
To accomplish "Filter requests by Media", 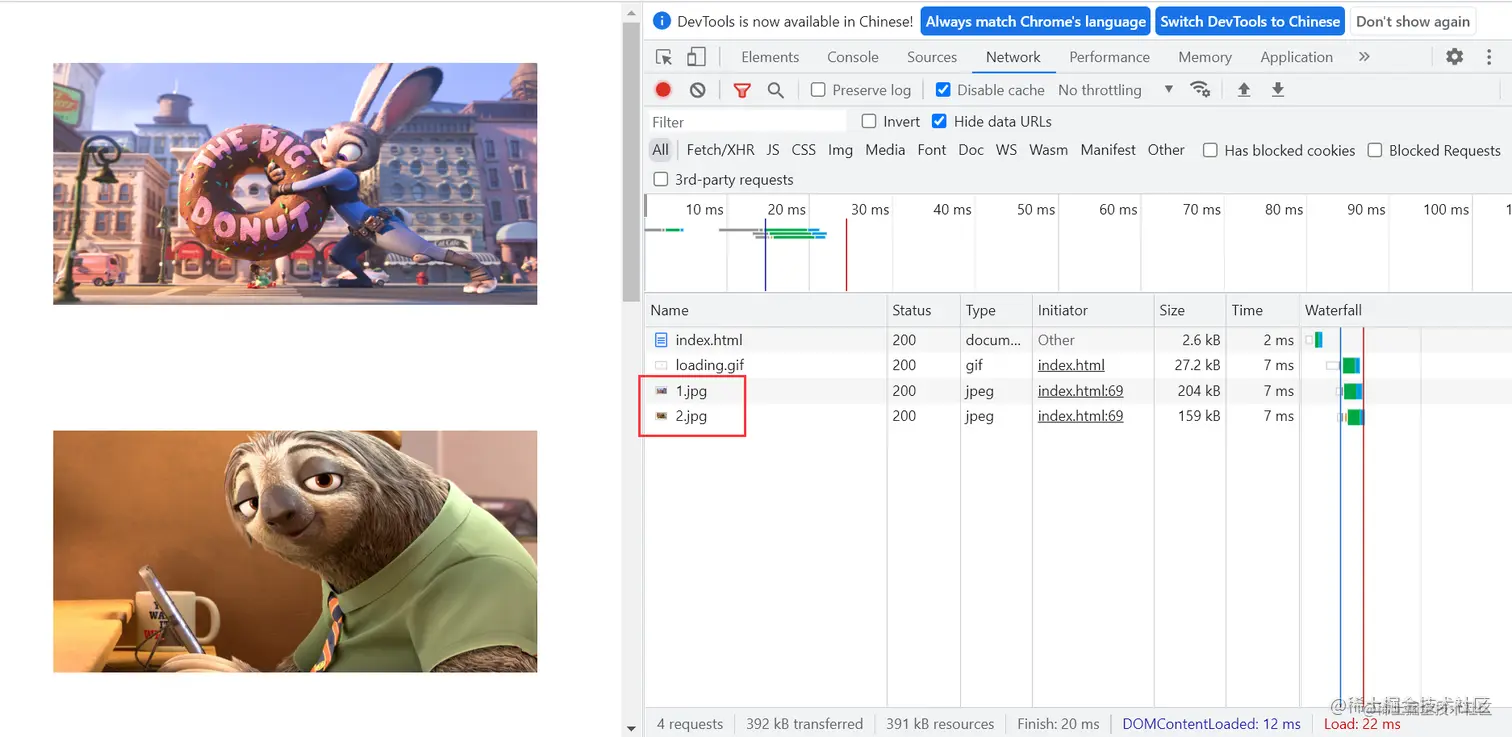I will click(885, 150).
